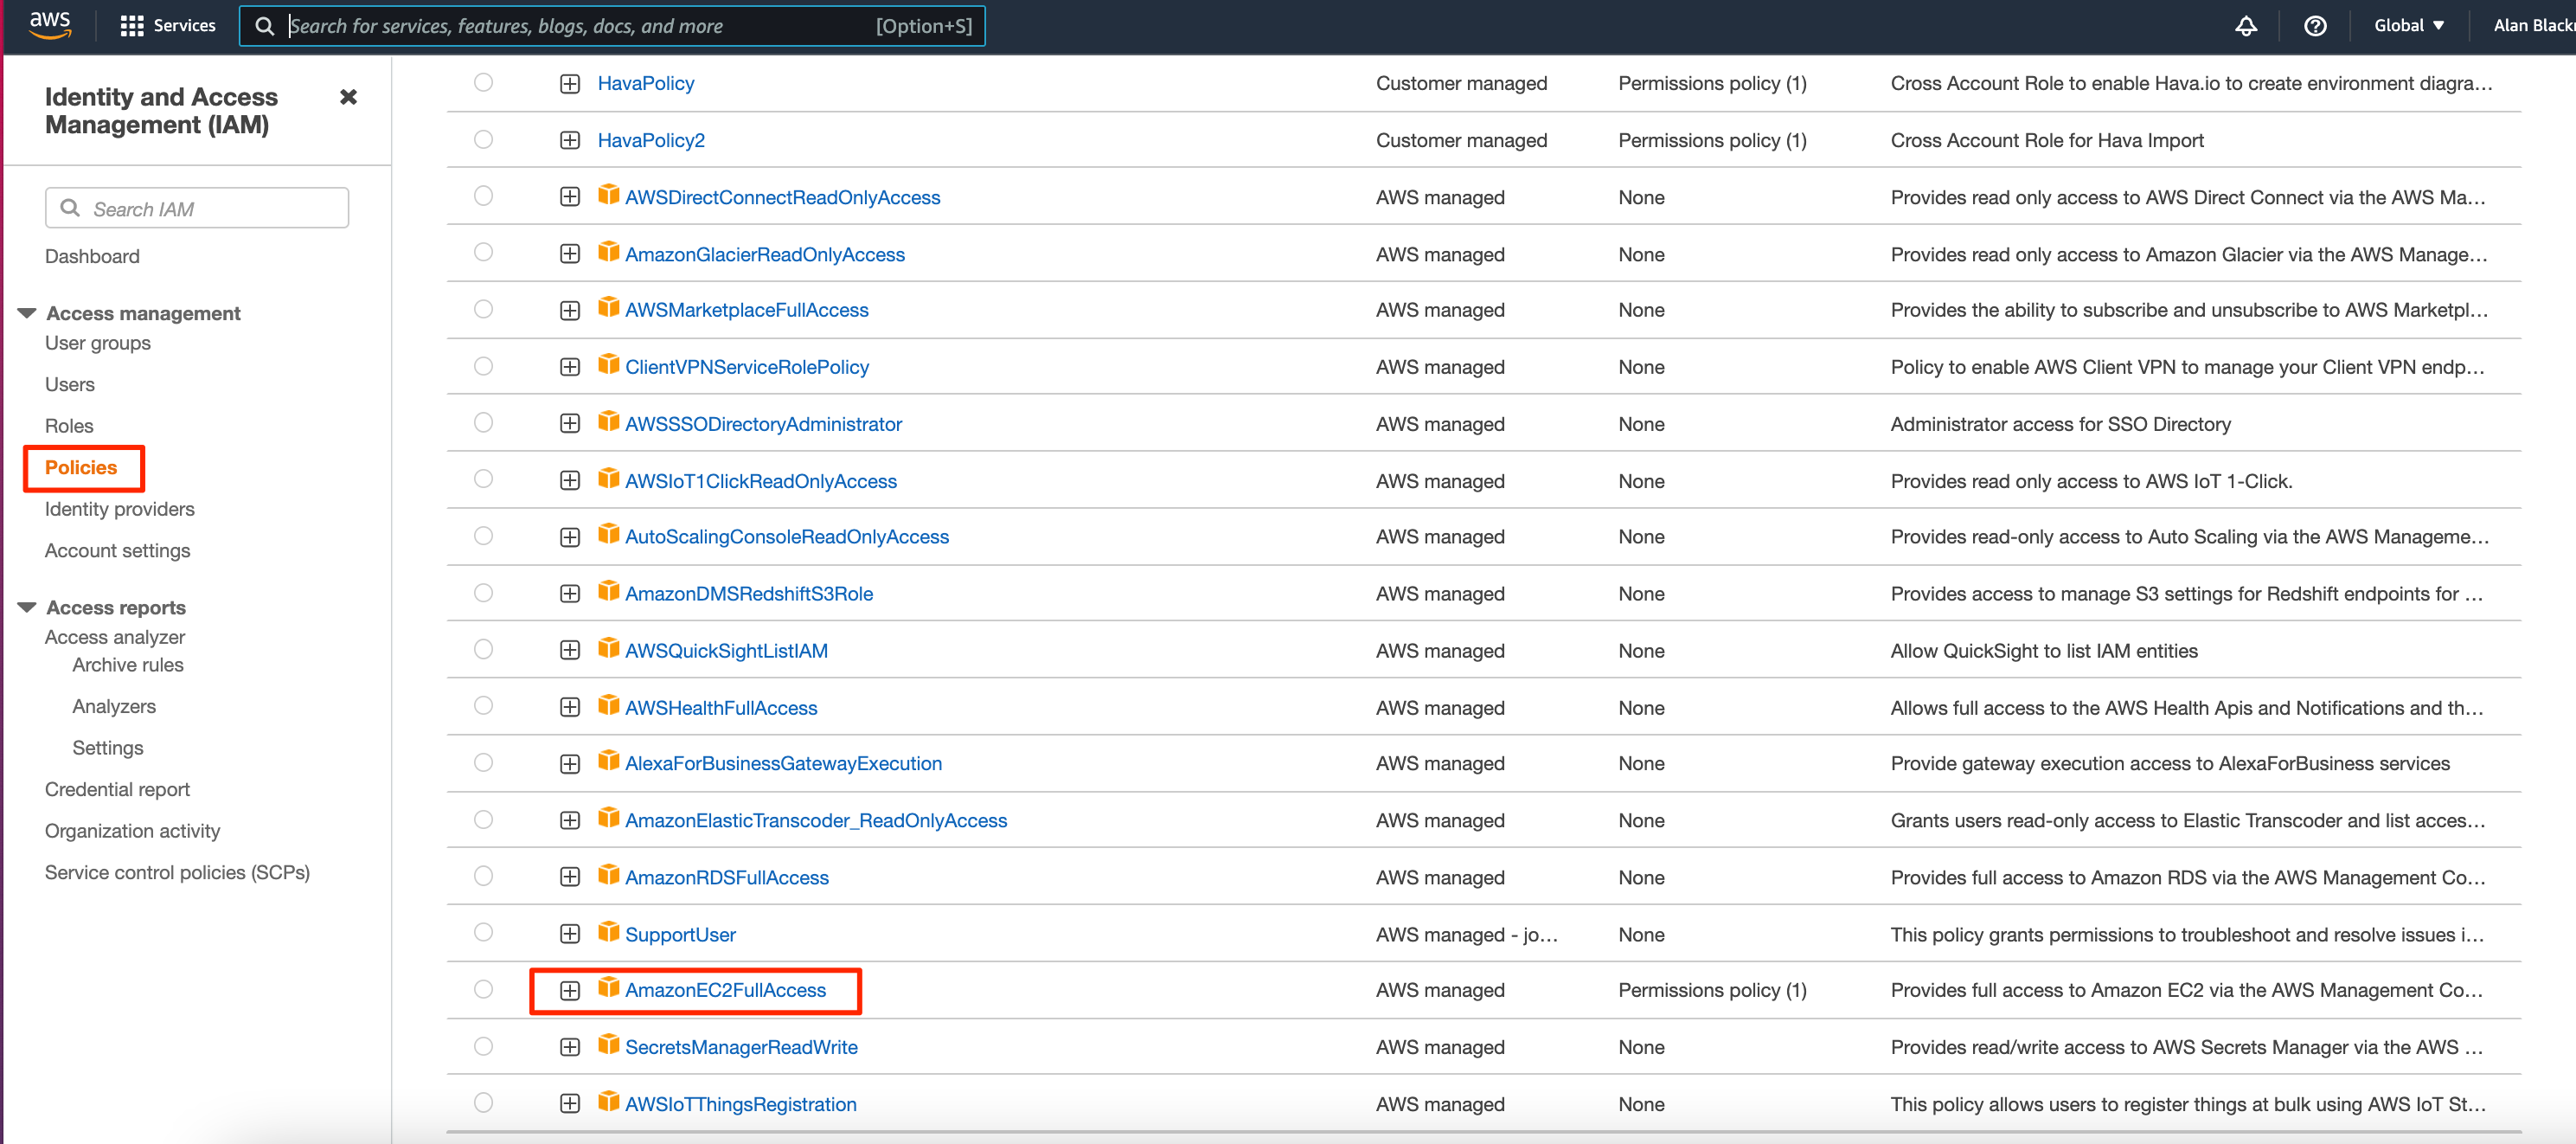
Task: Select the radio button for AWSHealthFullAccess
Action: 484,706
